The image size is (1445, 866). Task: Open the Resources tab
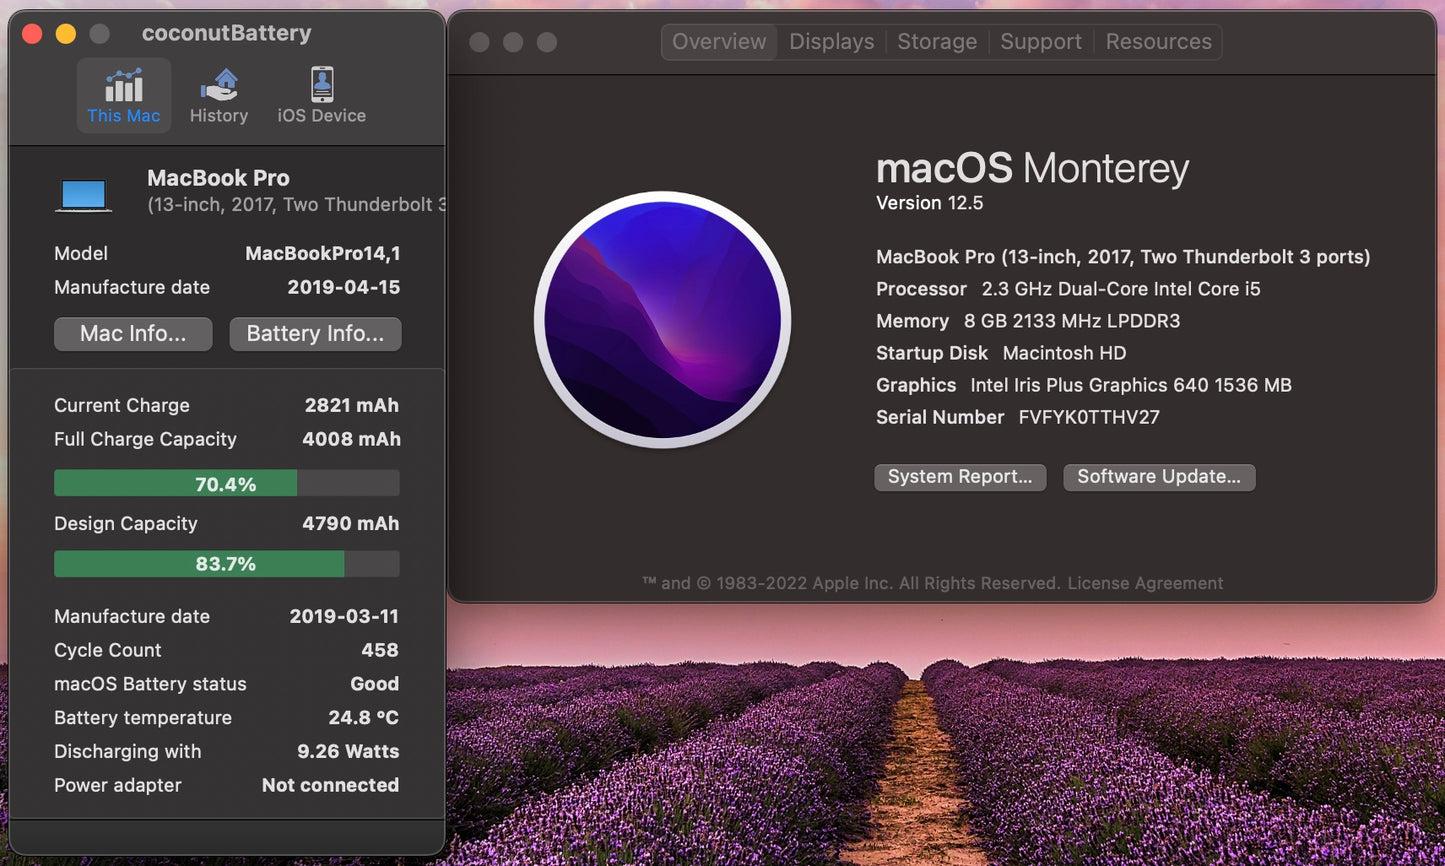pos(1158,41)
